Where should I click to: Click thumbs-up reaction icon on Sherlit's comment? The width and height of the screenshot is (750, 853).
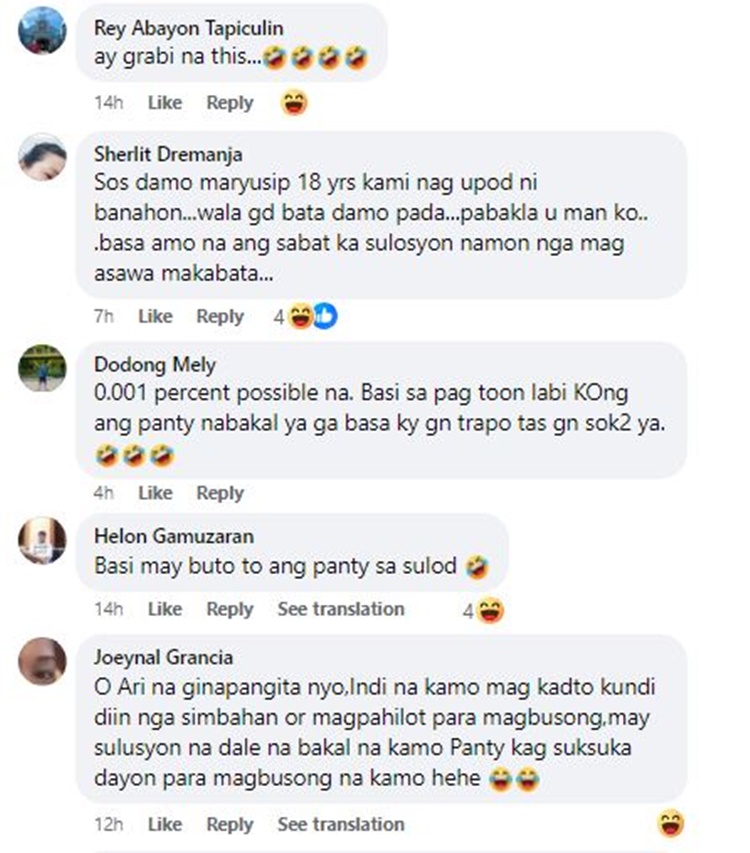tap(326, 317)
